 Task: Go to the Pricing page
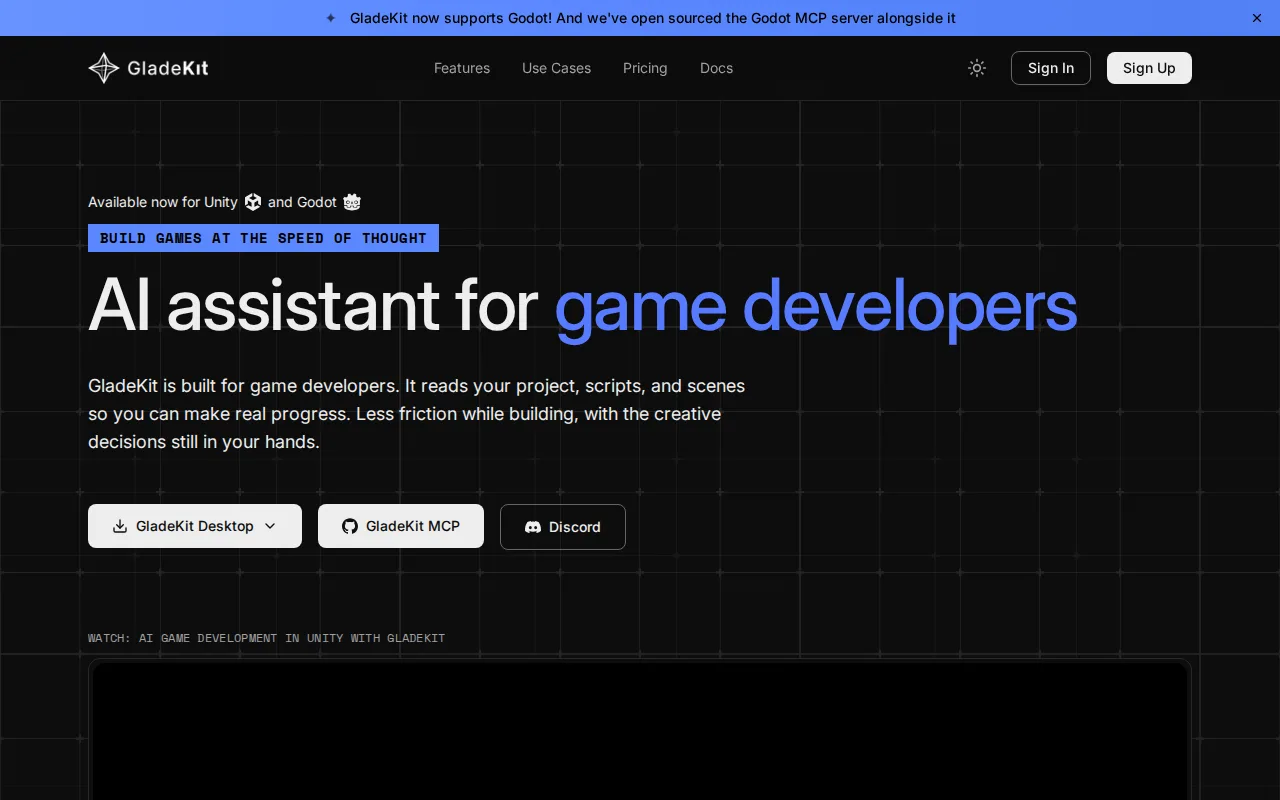(645, 68)
